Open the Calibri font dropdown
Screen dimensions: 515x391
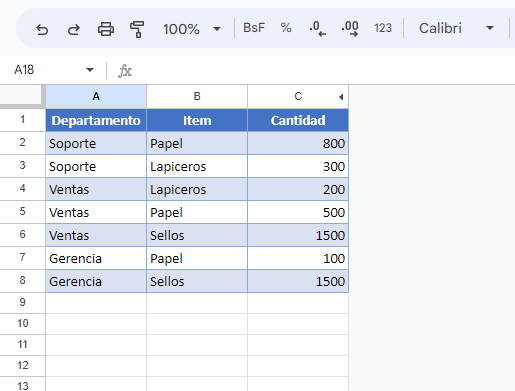click(x=456, y=28)
